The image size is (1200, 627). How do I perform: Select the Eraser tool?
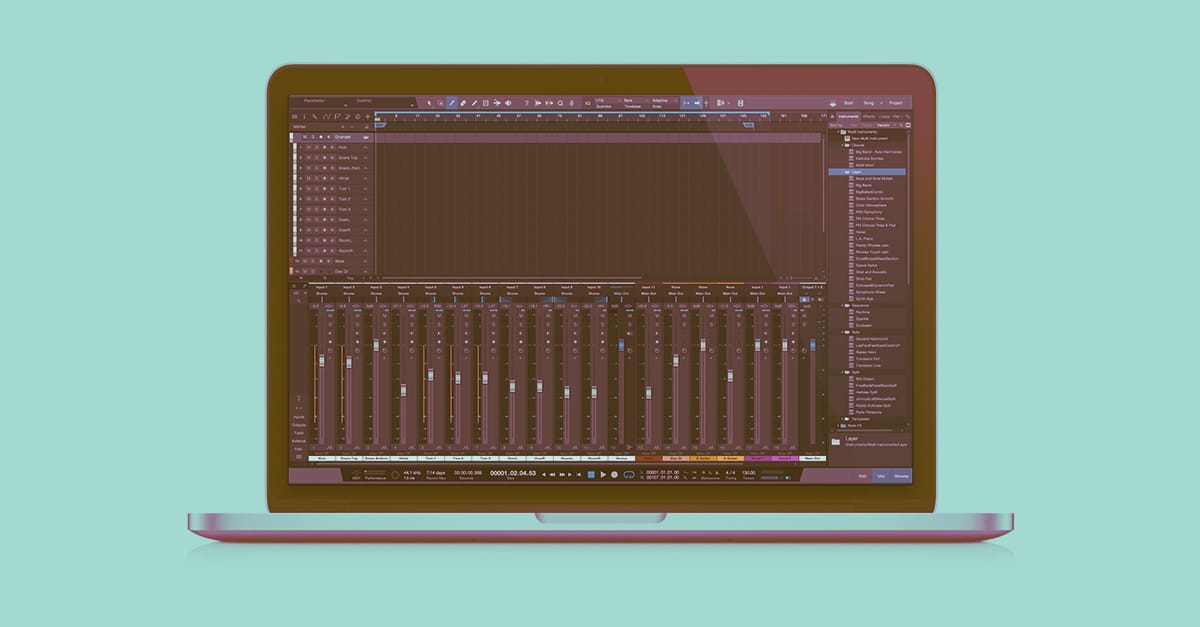[462, 102]
